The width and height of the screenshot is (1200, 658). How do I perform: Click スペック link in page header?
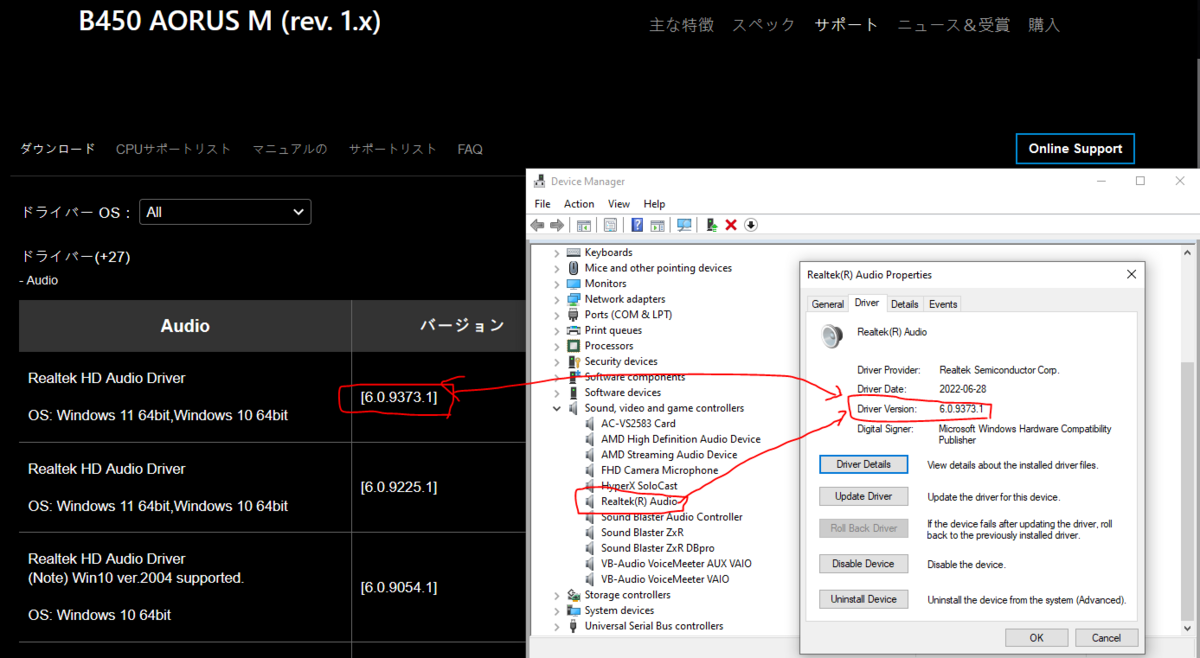coord(763,25)
